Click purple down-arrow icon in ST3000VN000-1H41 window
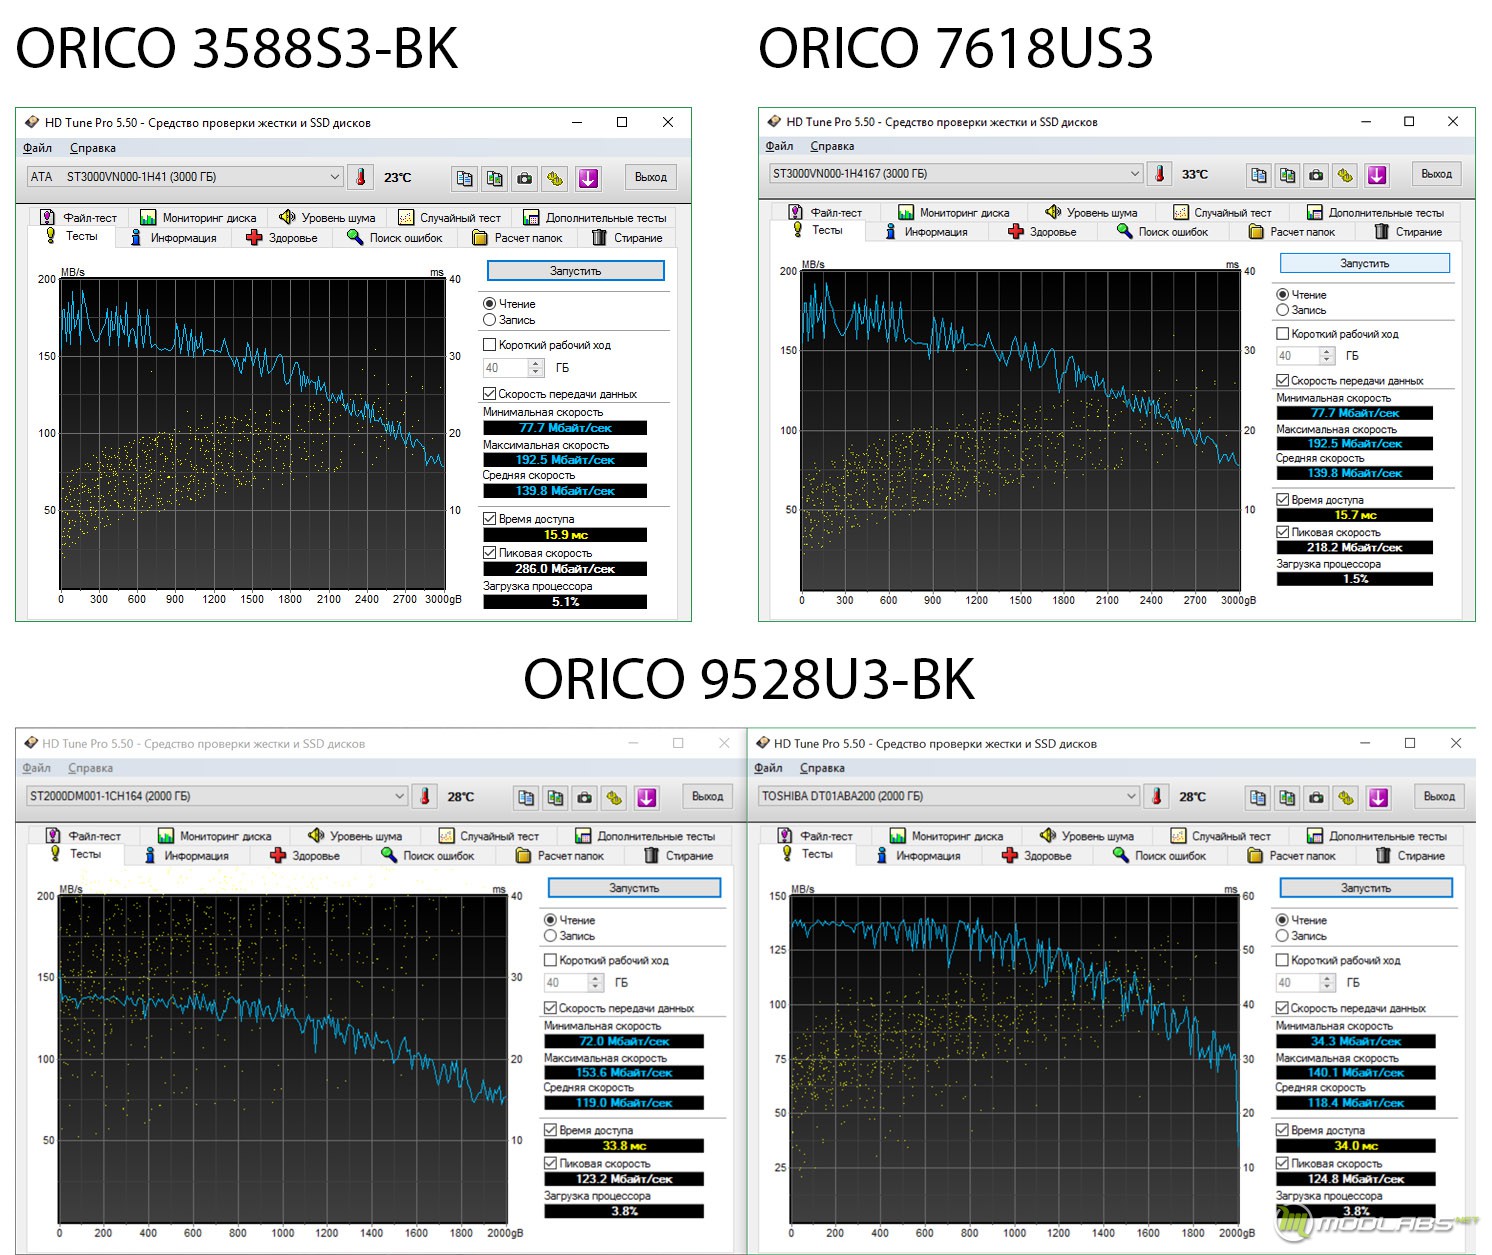The width and height of the screenshot is (1492, 1255). (588, 178)
